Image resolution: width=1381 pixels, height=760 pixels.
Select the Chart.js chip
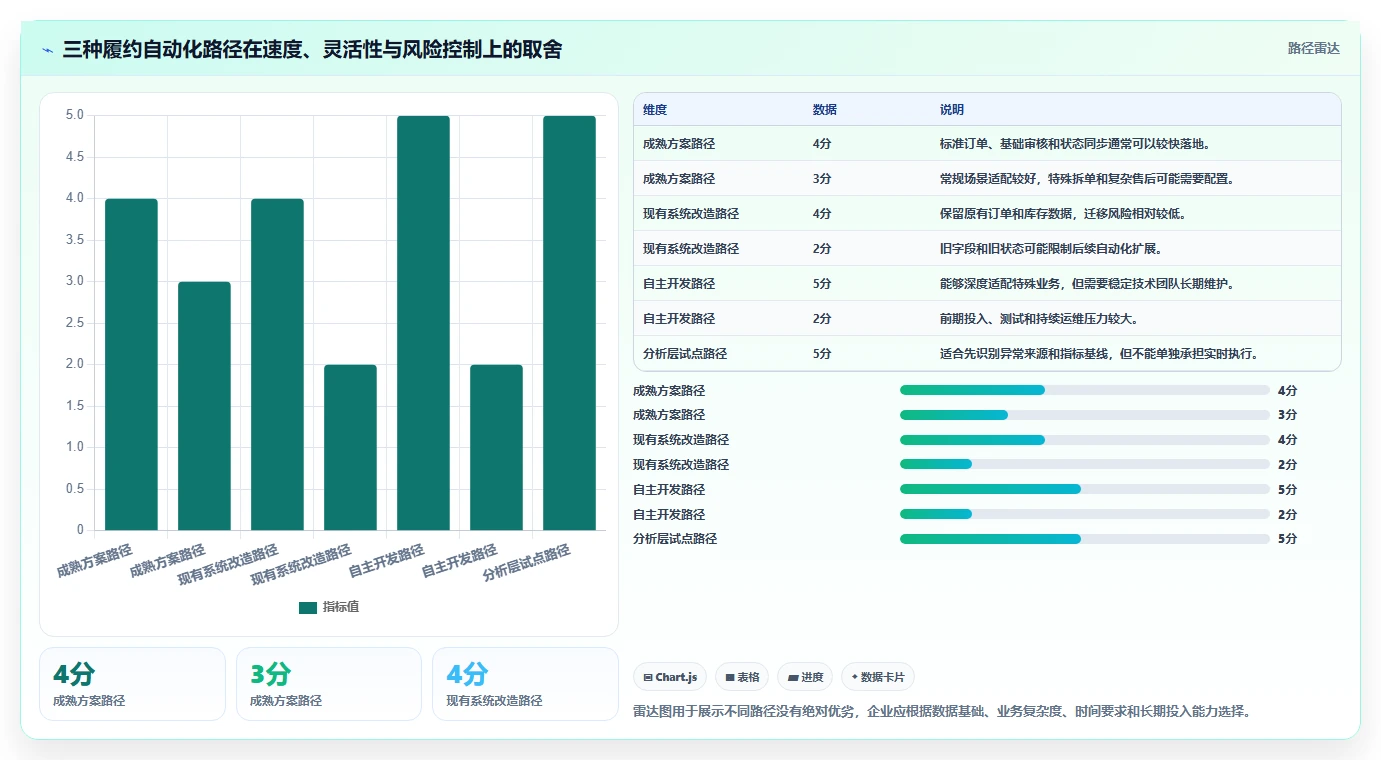[x=670, y=677]
